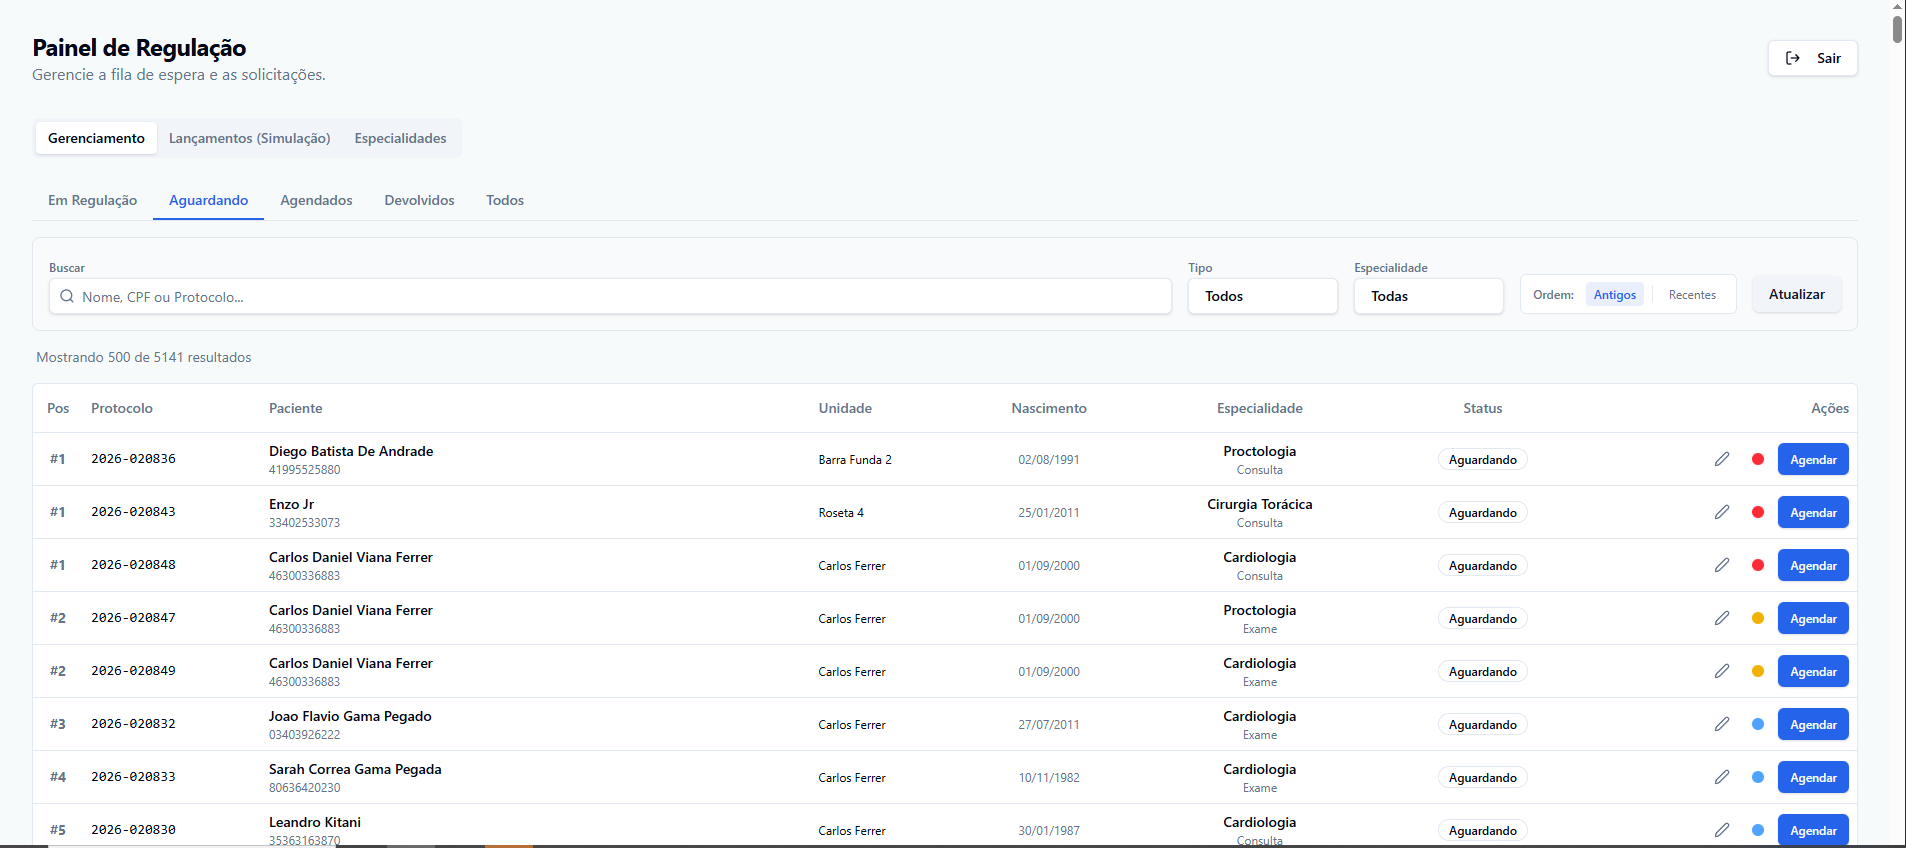Click red priority dot for Diego Batista
Image resolution: width=1906 pixels, height=848 pixels.
(x=1758, y=459)
